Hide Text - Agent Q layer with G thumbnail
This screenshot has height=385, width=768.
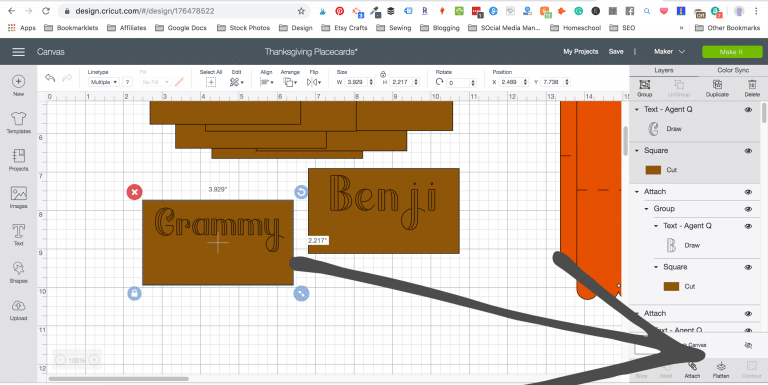748,110
